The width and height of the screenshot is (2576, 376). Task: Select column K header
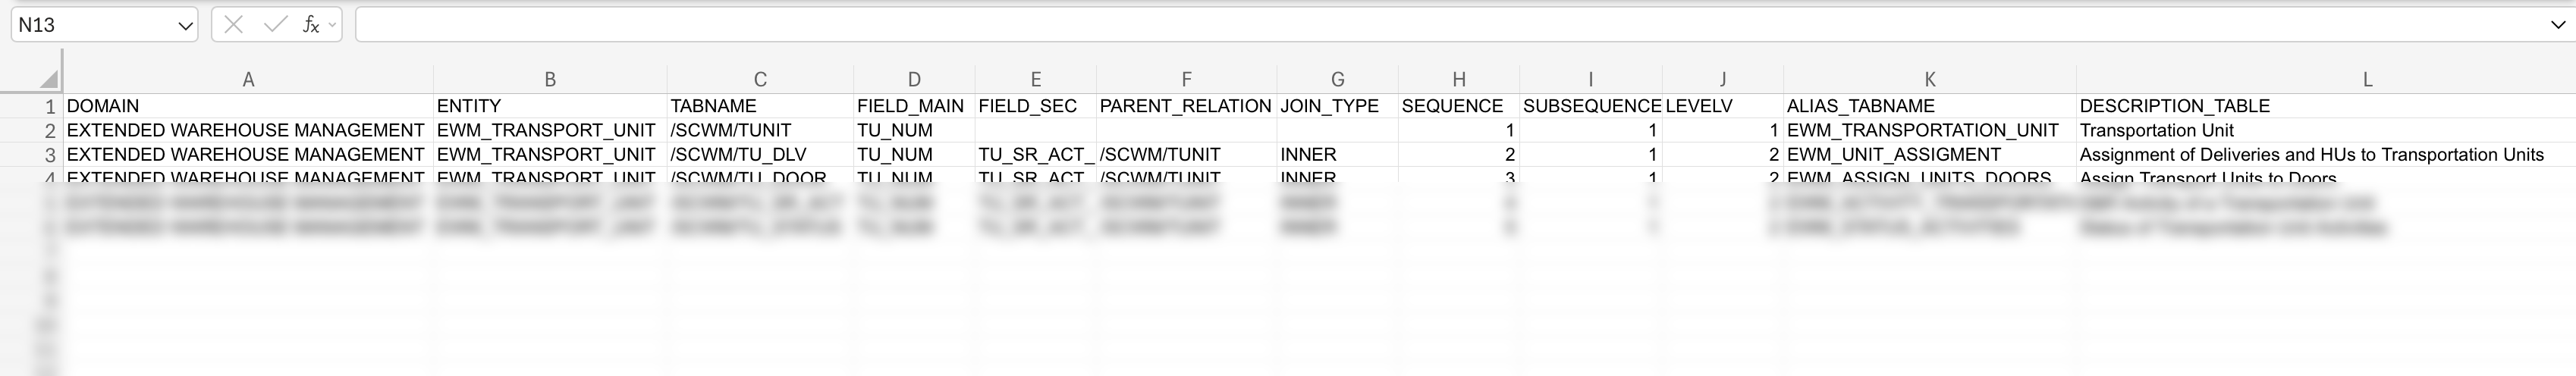pos(1929,80)
